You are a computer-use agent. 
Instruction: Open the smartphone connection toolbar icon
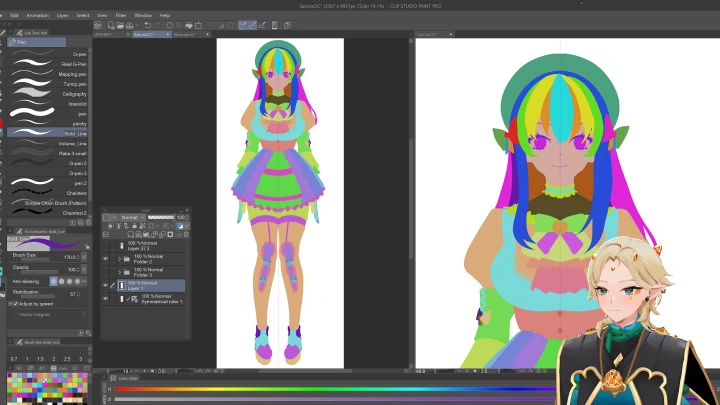point(275,25)
